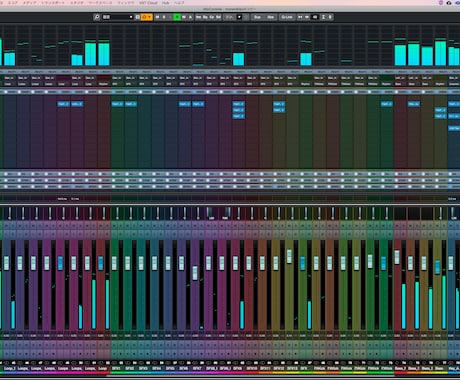Open input routing on the SFX10 channel
The image size is (460, 380).
pyautogui.click(x=251, y=78)
